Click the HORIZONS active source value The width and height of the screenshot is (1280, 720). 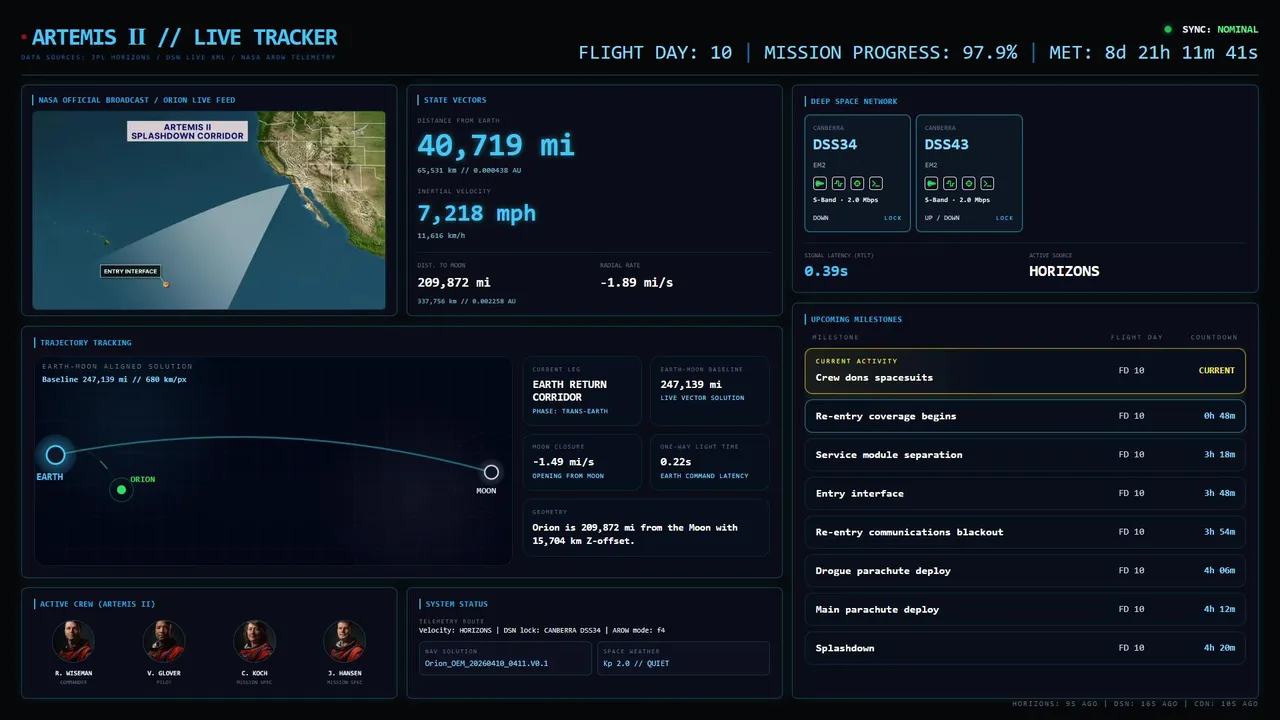(1064, 271)
